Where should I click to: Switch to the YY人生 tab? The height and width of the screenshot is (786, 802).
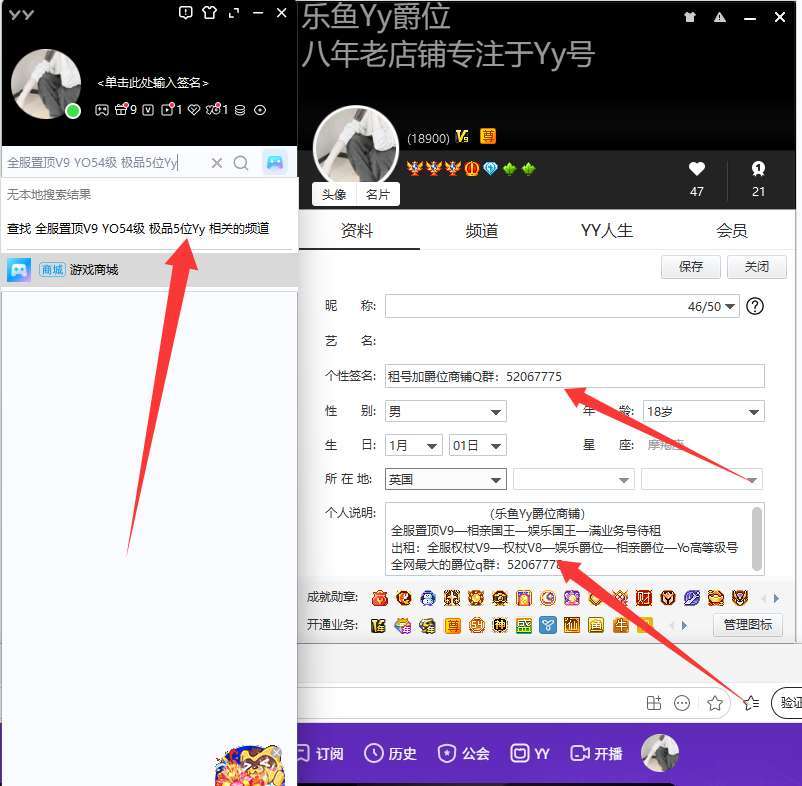607,231
